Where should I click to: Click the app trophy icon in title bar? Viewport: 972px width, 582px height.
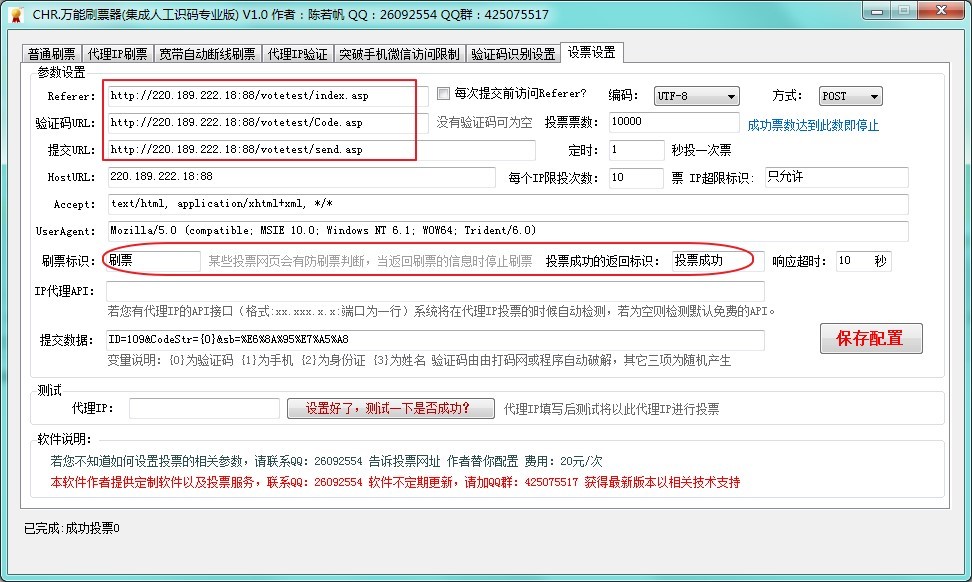pos(17,14)
